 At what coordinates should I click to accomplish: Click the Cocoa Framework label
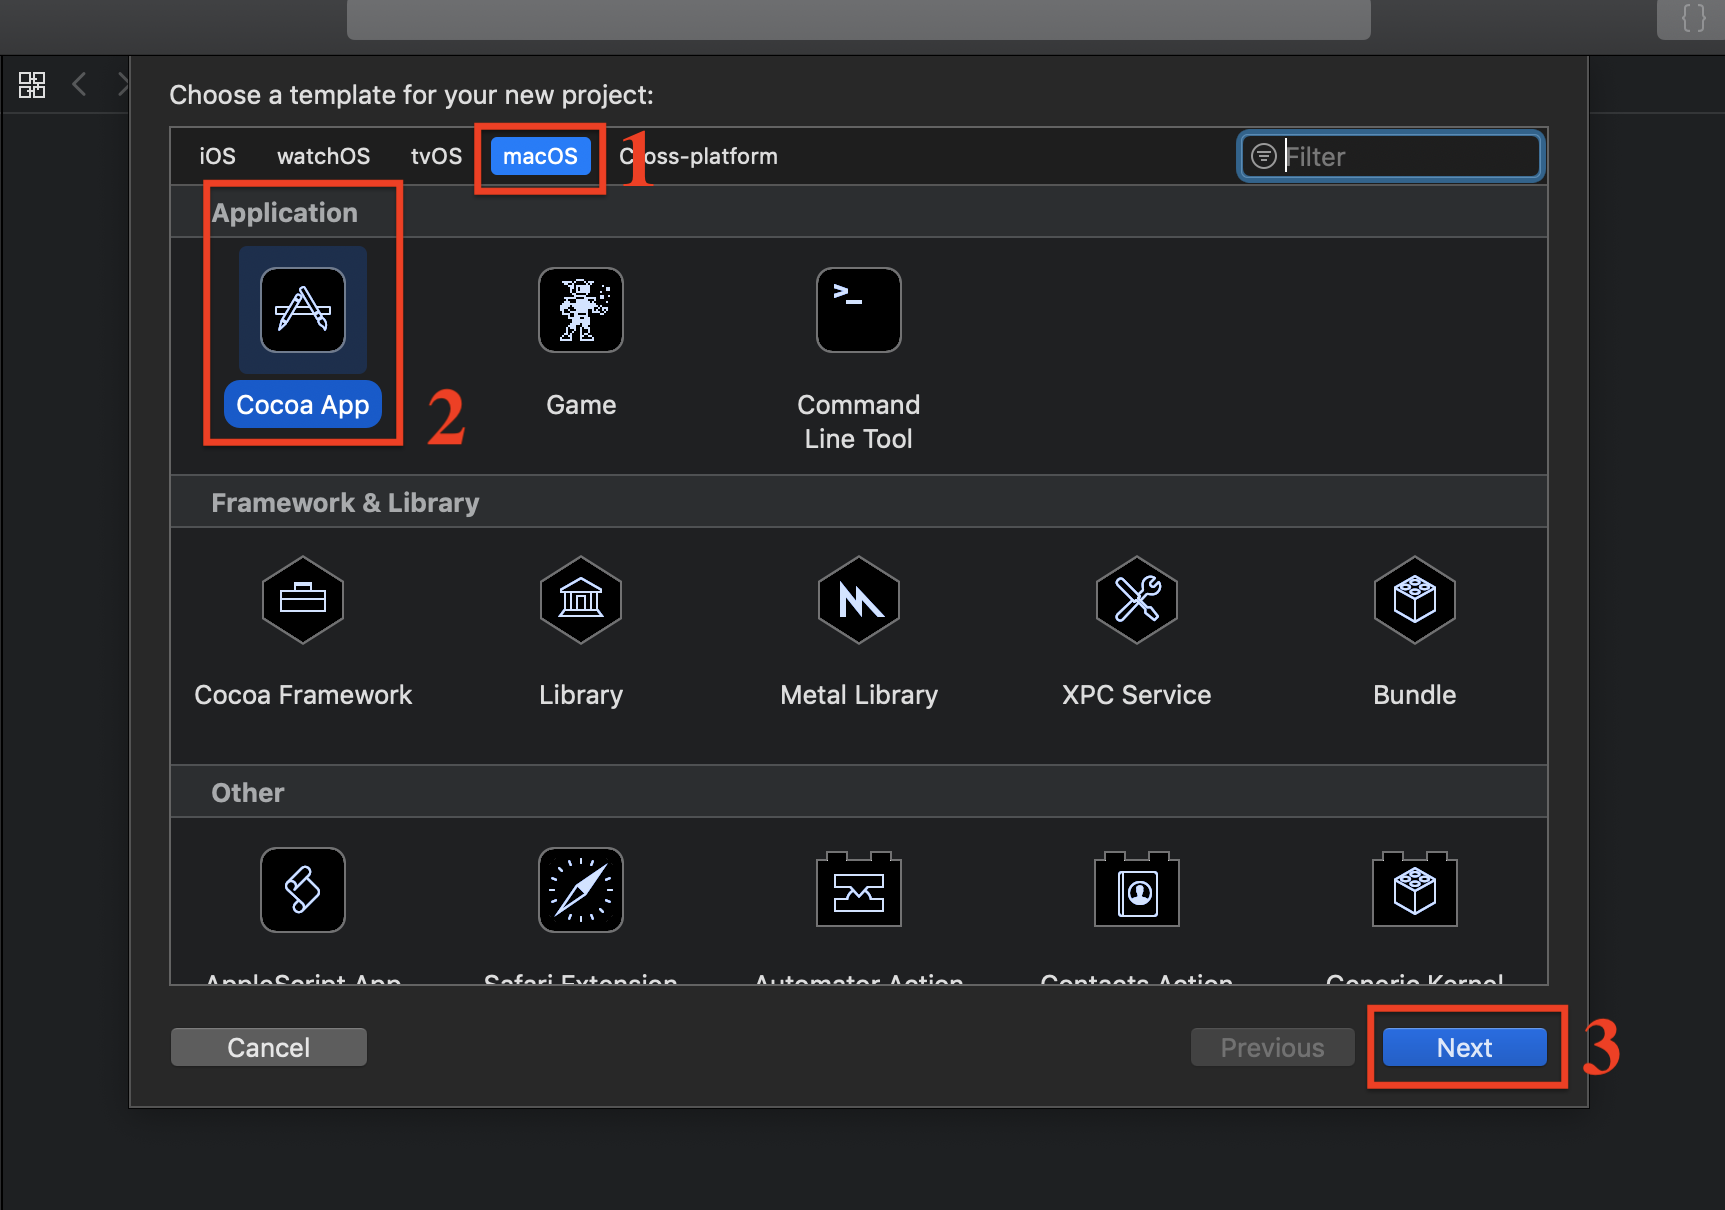point(303,695)
